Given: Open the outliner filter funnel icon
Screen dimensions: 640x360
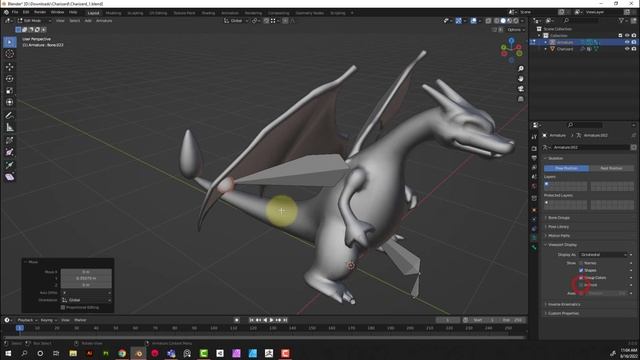Looking at the screenshot, I should click(621, 20).
